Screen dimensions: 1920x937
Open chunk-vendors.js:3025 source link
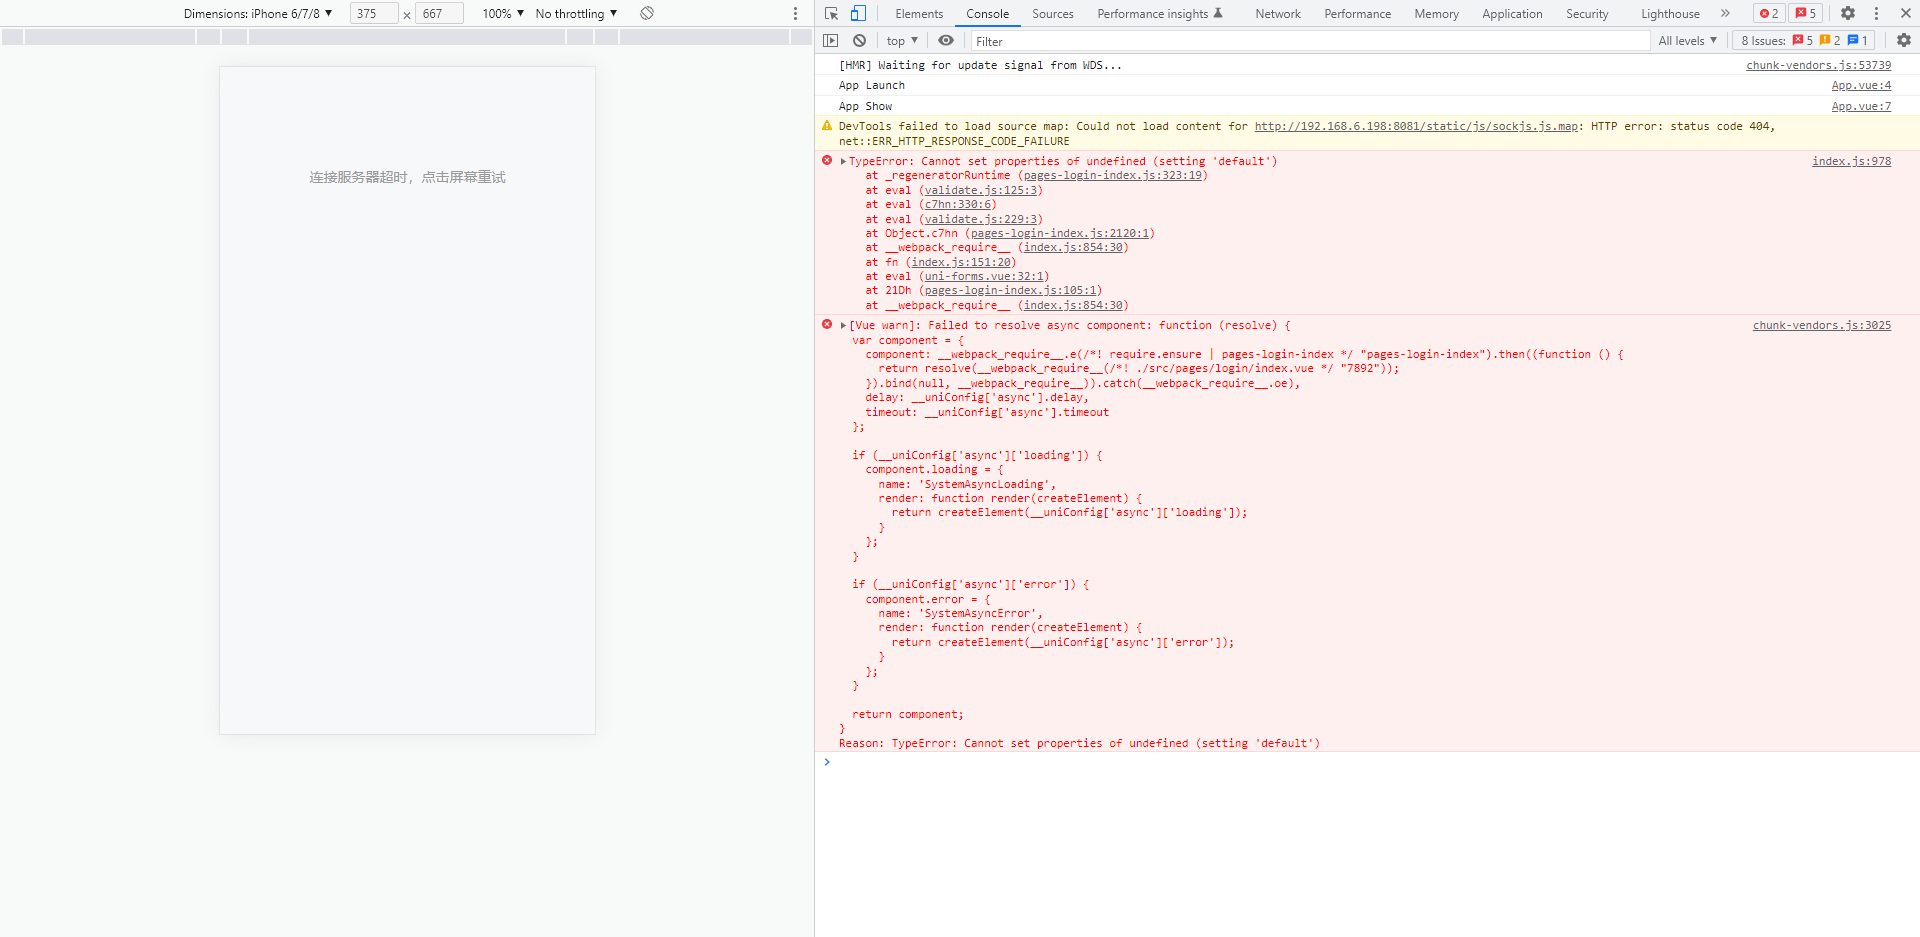1821,325
